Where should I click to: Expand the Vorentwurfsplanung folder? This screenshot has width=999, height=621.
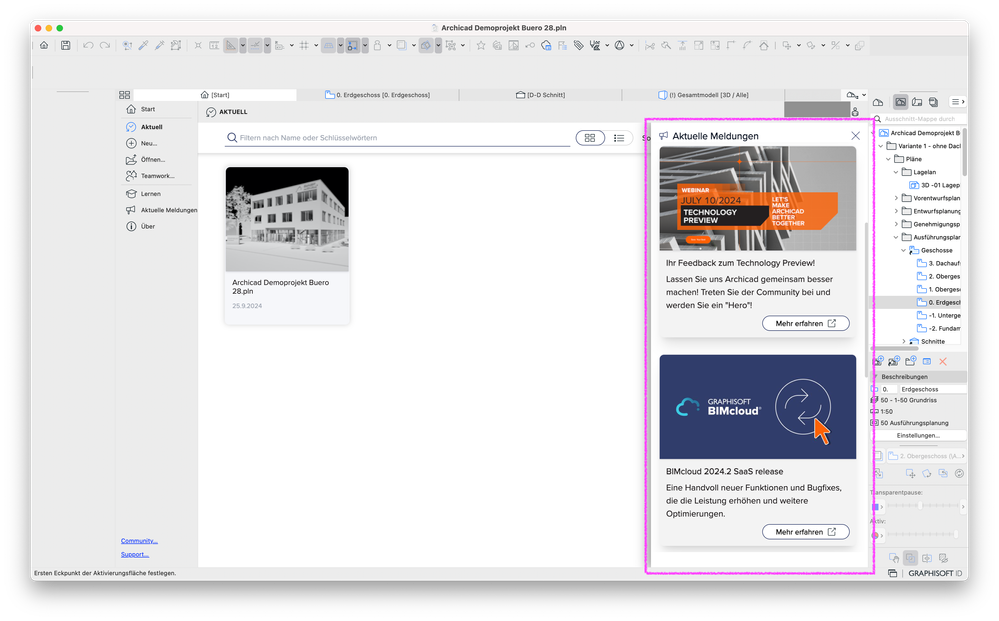(896, 198)
